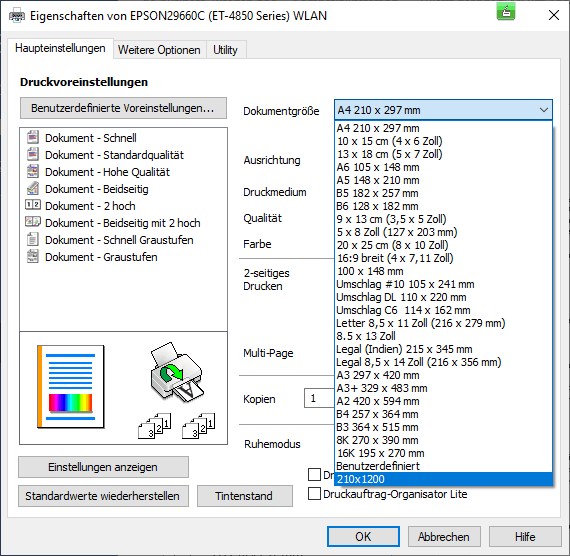Click the right collated pages icon
Viewport: 570px width, 556px height.
pos(198,426)
